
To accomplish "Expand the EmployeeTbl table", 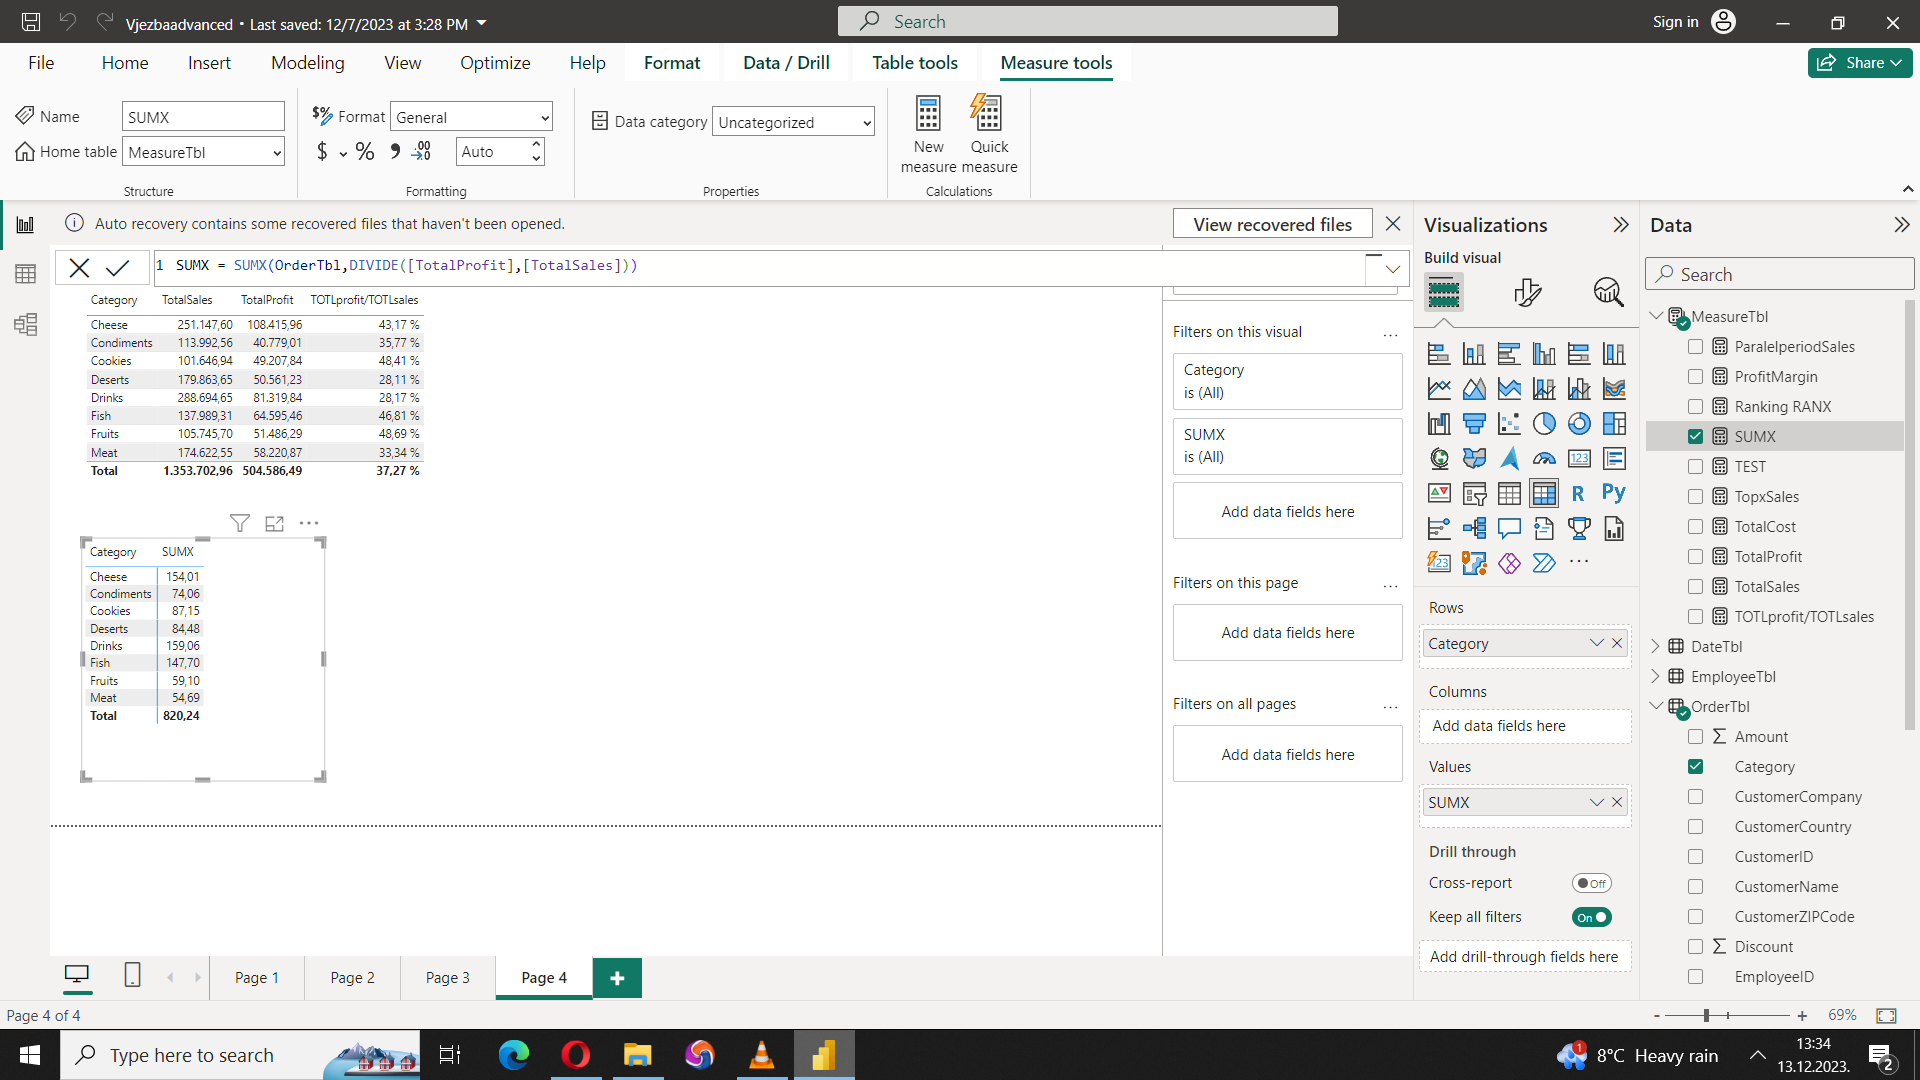I will [1655, 677].
